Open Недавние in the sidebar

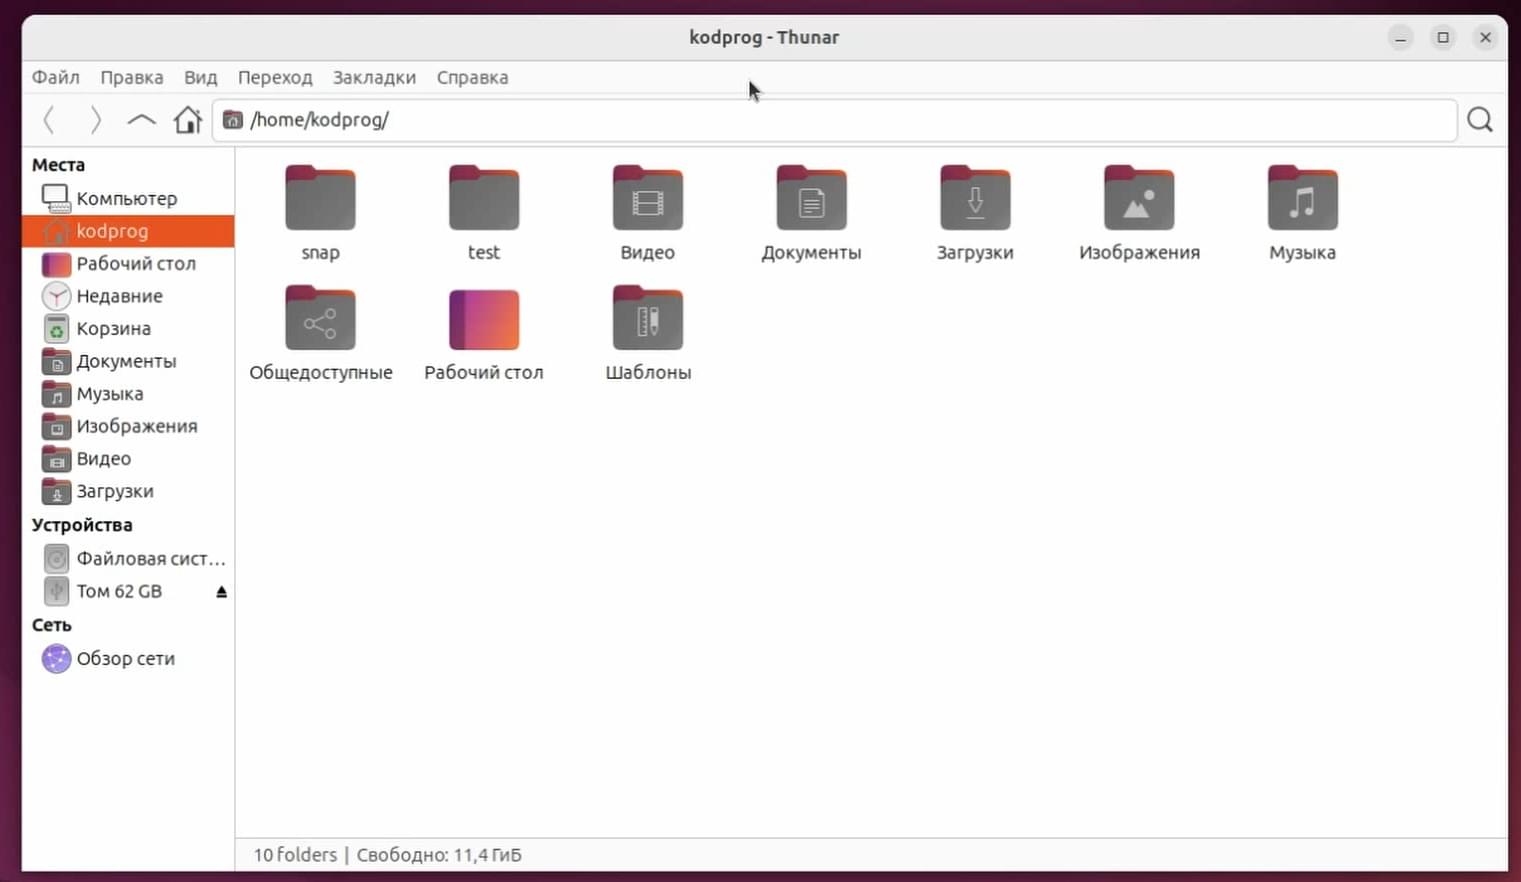(x=128, y=296)
